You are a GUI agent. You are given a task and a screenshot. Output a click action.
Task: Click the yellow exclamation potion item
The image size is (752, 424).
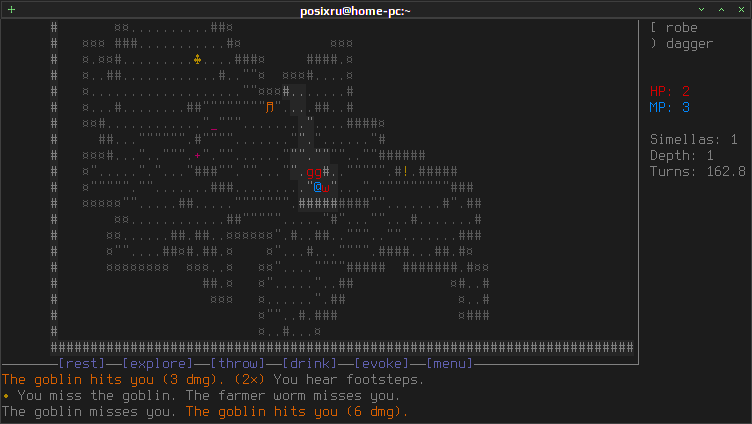[x=406, y=171]
